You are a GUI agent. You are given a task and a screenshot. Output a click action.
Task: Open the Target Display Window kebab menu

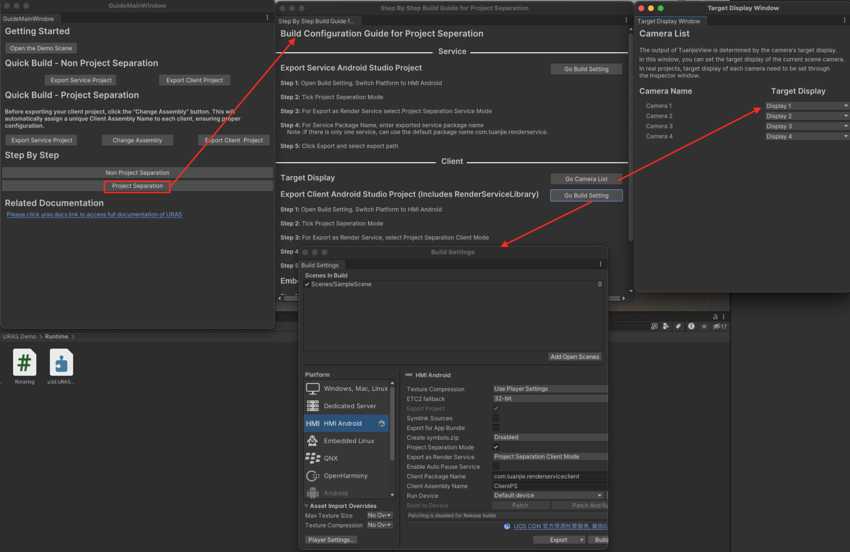tap(845, 21)
